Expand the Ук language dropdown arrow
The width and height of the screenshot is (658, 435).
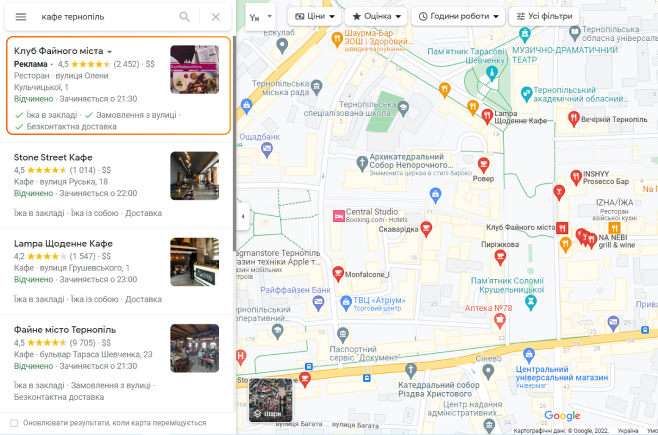270,16
